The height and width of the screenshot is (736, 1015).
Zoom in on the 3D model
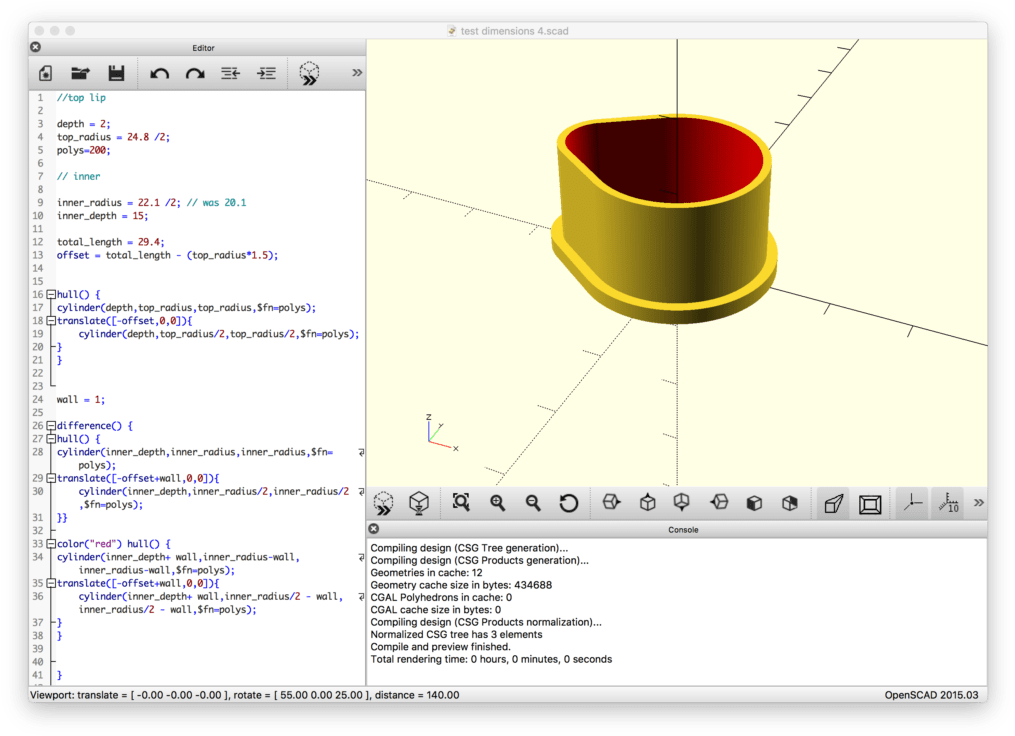coord(497,503)
